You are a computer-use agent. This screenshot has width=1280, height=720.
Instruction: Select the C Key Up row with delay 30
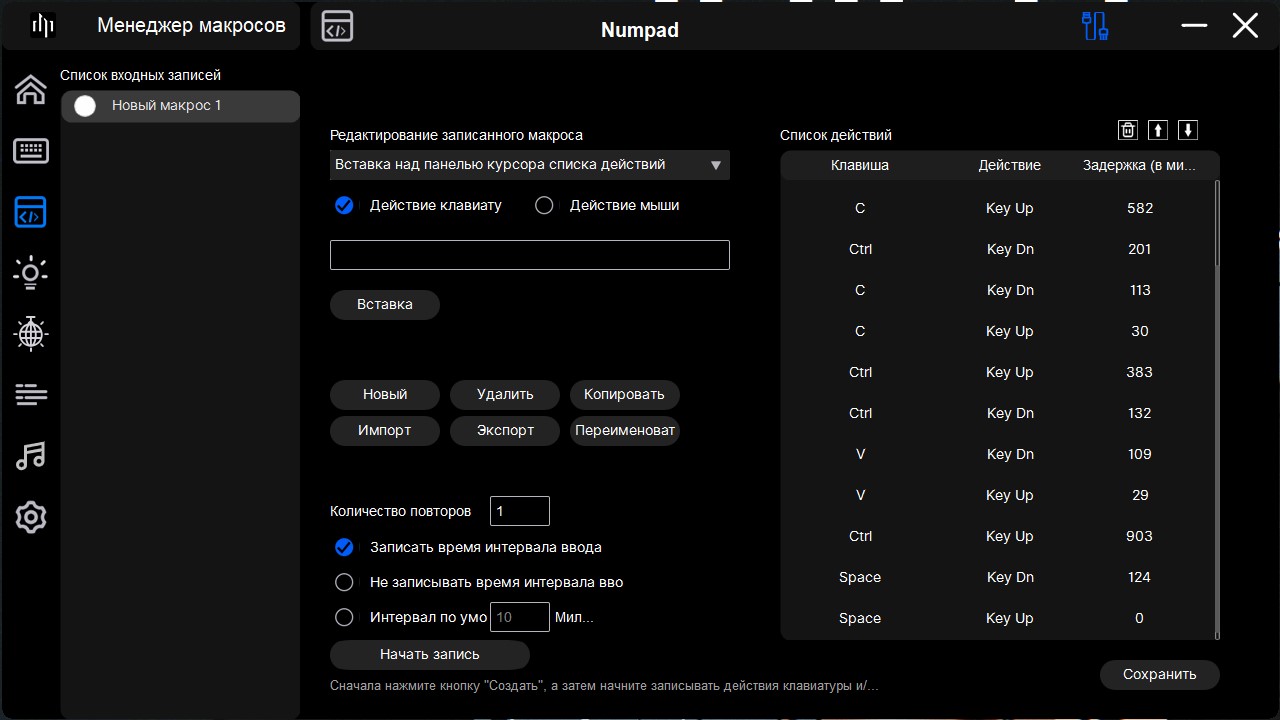[997, 331]
